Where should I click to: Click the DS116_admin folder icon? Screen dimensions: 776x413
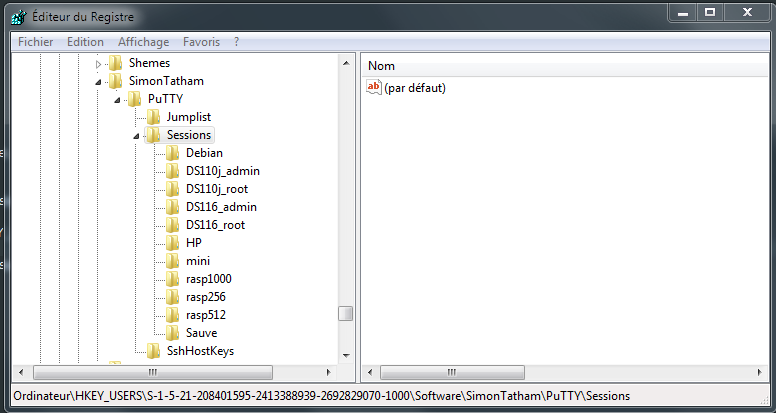(172, 207)
